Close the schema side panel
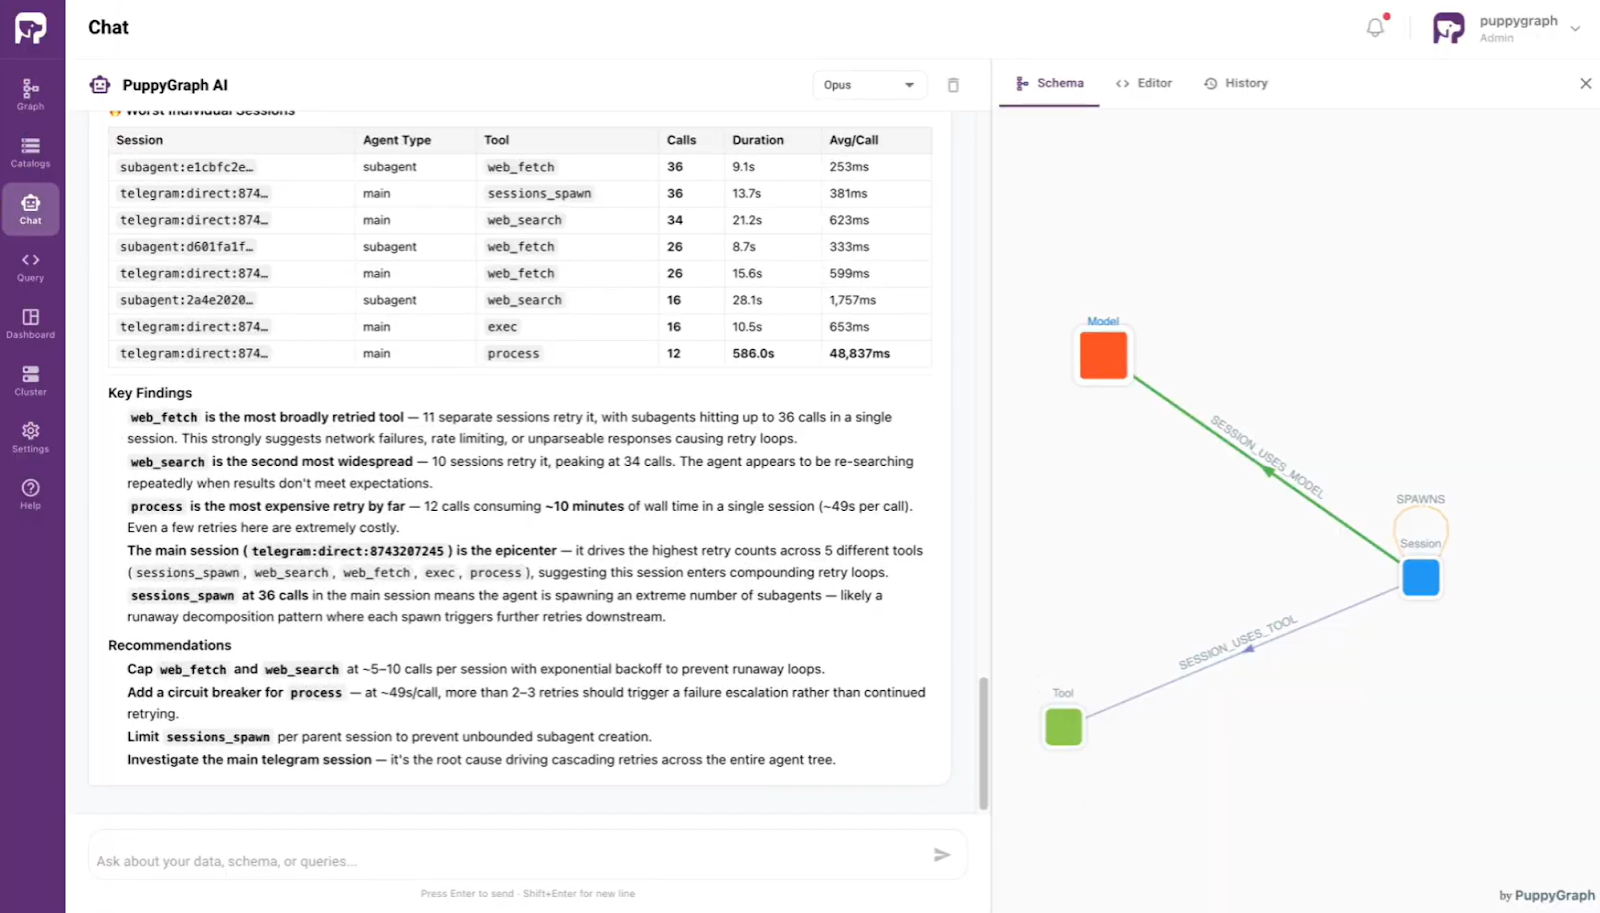 pyautogui.click(x=1585, y=83)
